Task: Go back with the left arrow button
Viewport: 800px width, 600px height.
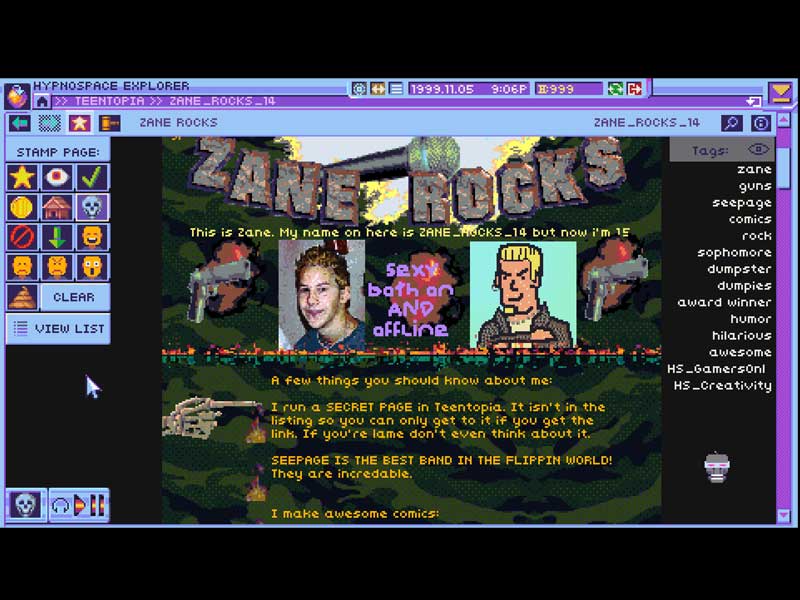Action: click(20, 123)
